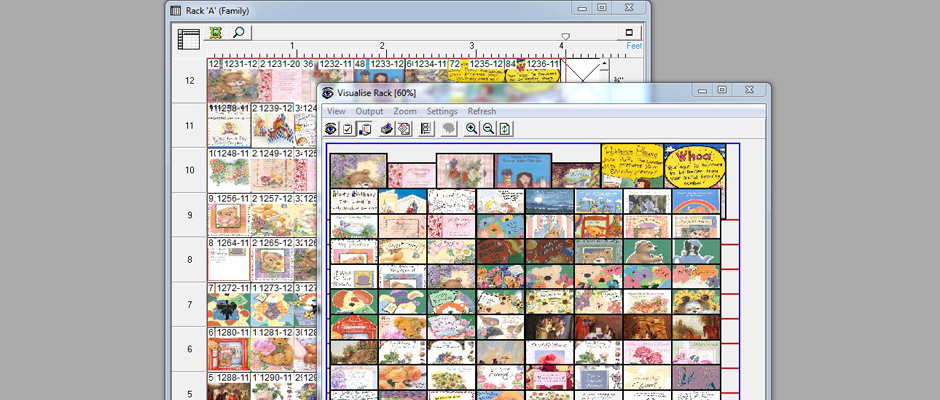Image resolution: width=940 pixels, height=400 pixels.
Task: Open the Zoom menu
Action: point(405,111)
